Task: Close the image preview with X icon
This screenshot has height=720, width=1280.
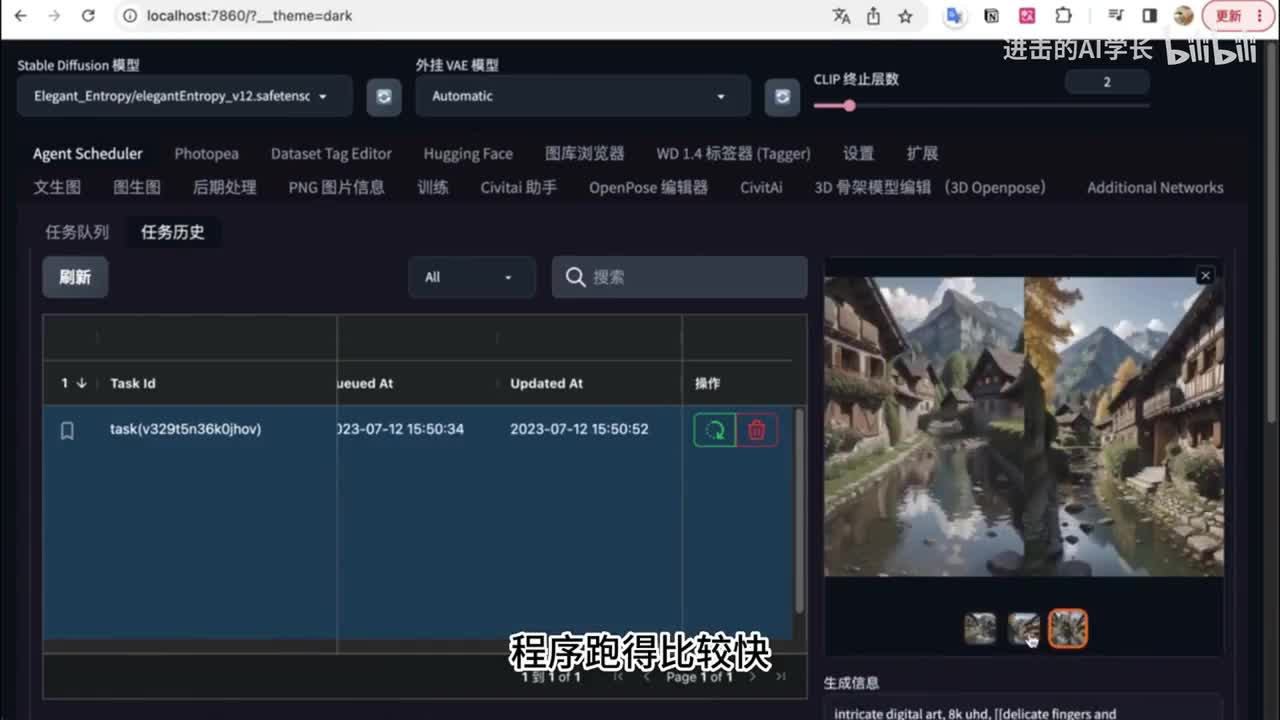Action: pyautogui.click(x=1205, y=275)
